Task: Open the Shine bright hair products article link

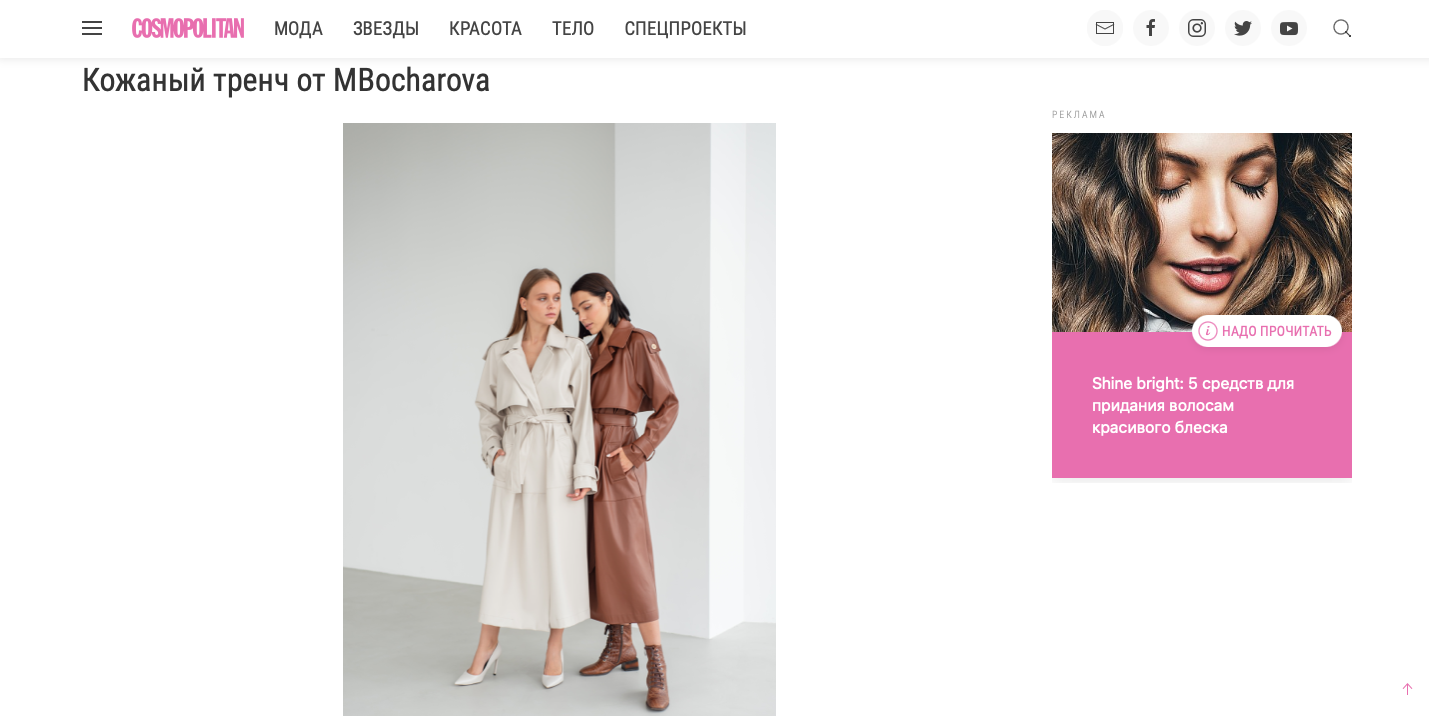Action: point(1193,405)
